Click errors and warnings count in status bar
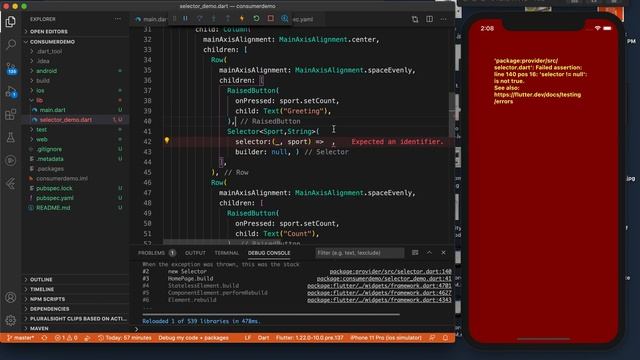This screenshot has height=360, width=640. pyautogui.click(x=66, y=338)
